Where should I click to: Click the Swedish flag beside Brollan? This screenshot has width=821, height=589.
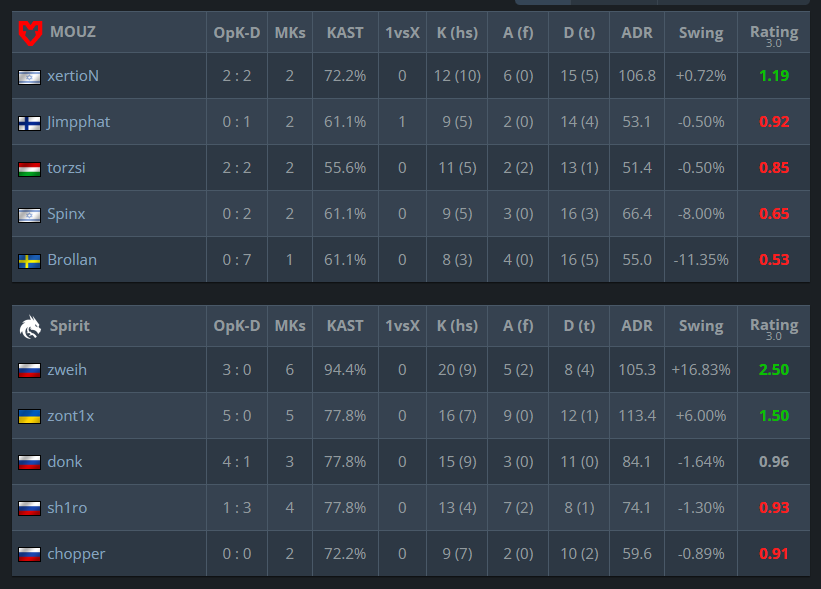(x=29, y=261)
